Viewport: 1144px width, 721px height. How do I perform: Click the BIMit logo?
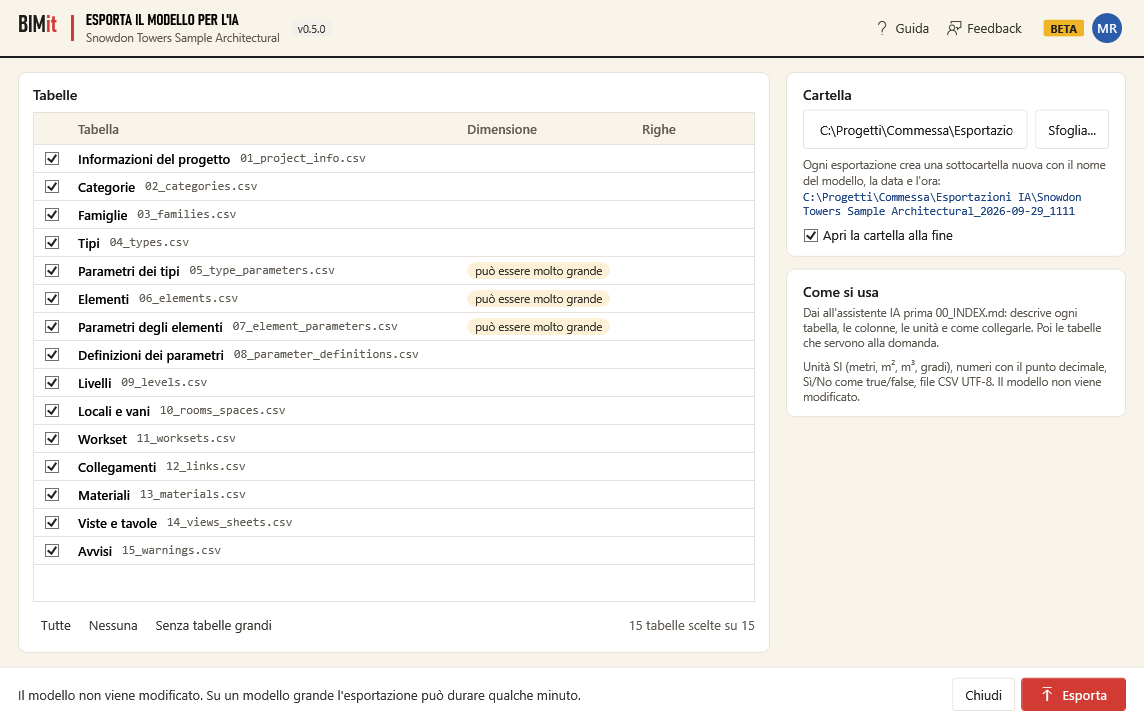click(x=37, y=24)
